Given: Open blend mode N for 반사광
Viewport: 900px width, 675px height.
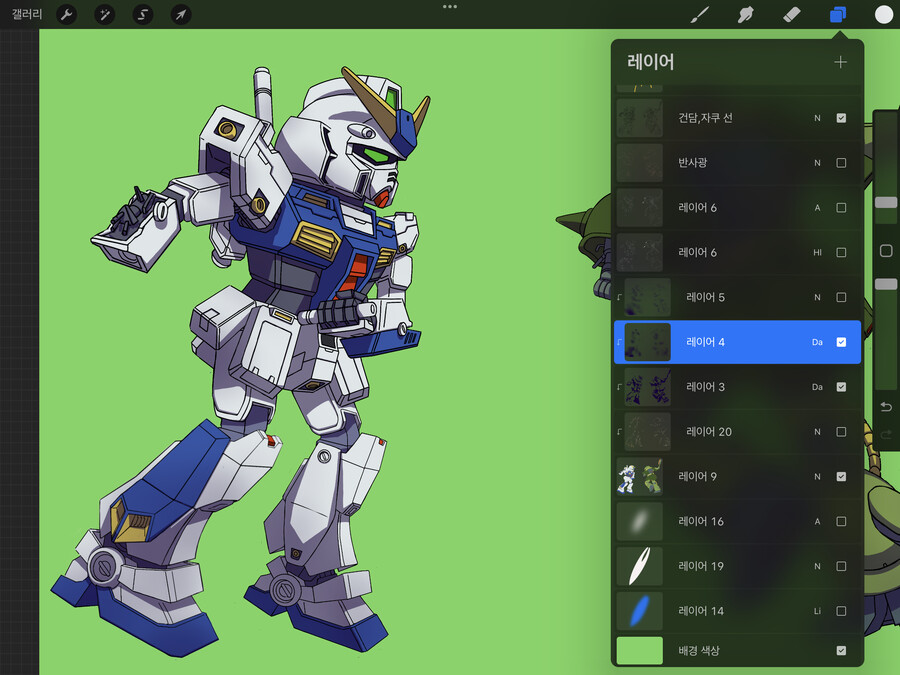Looking at the screenshot, I should click(x=817, y=163).
